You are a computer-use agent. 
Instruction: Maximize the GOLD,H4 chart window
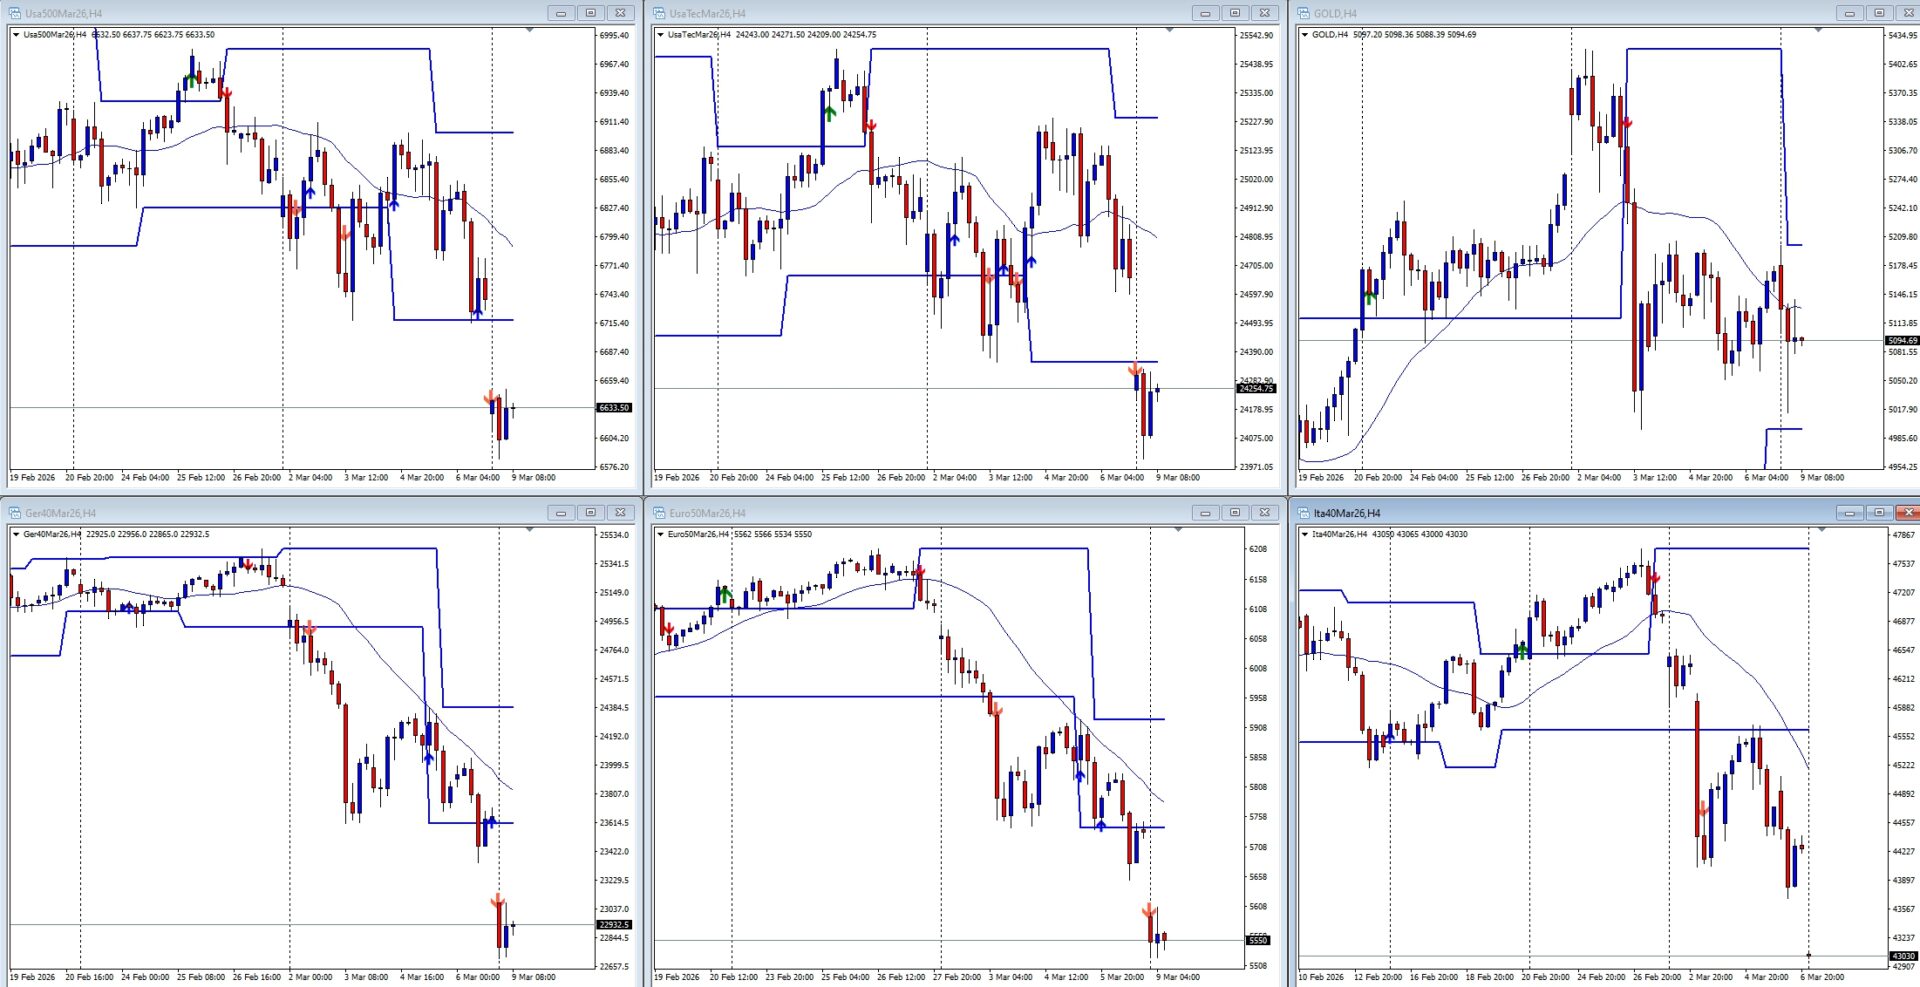point(1878,13)
